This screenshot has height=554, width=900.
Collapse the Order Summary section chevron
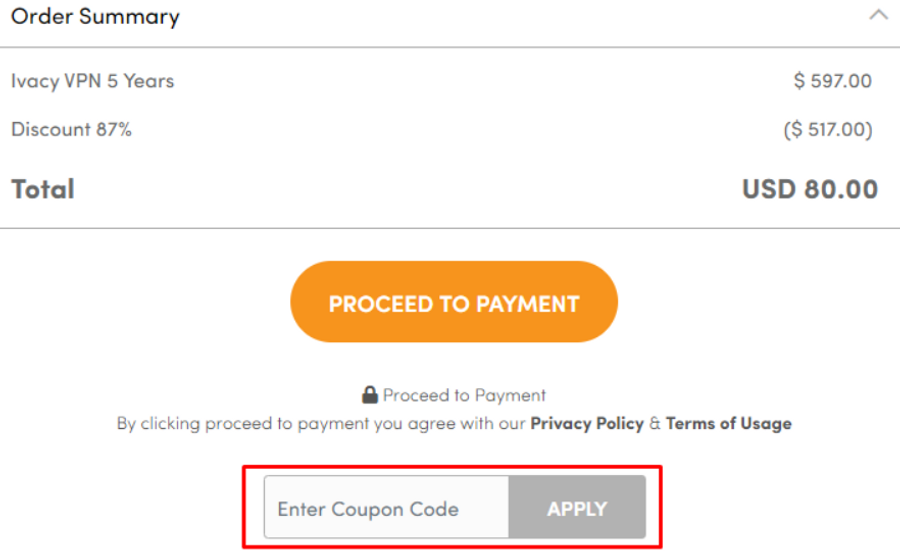click(x=878, y=15)
